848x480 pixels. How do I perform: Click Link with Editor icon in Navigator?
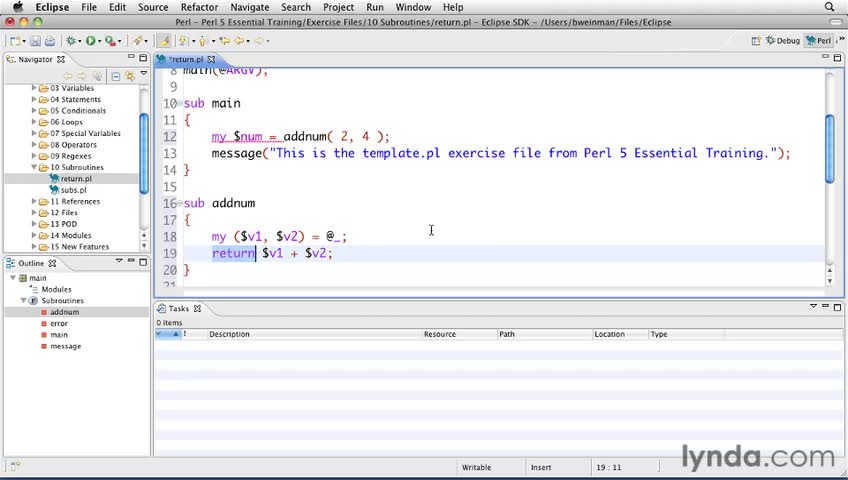pyautogui.click(x=129, y=76)
